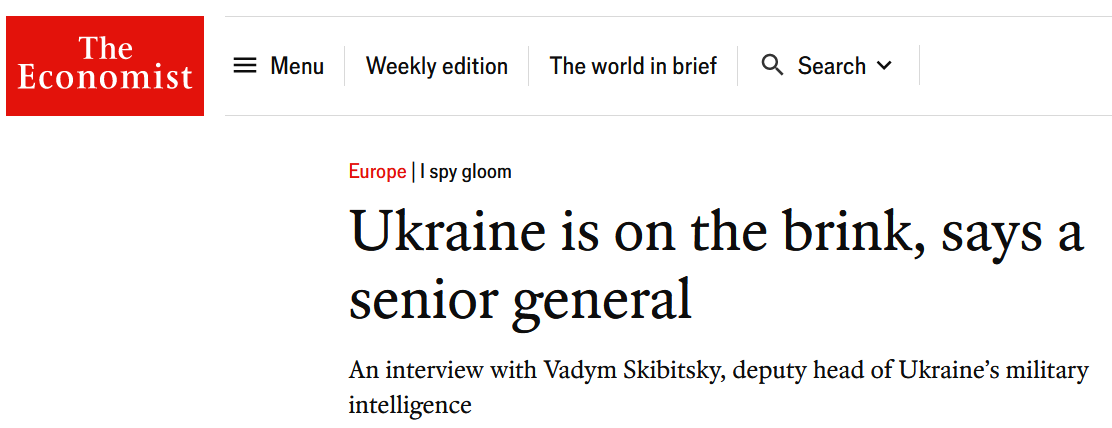Screen dimensions: 1112x428
Task: Open the Weekly edition page
Action: click(437, 66)
